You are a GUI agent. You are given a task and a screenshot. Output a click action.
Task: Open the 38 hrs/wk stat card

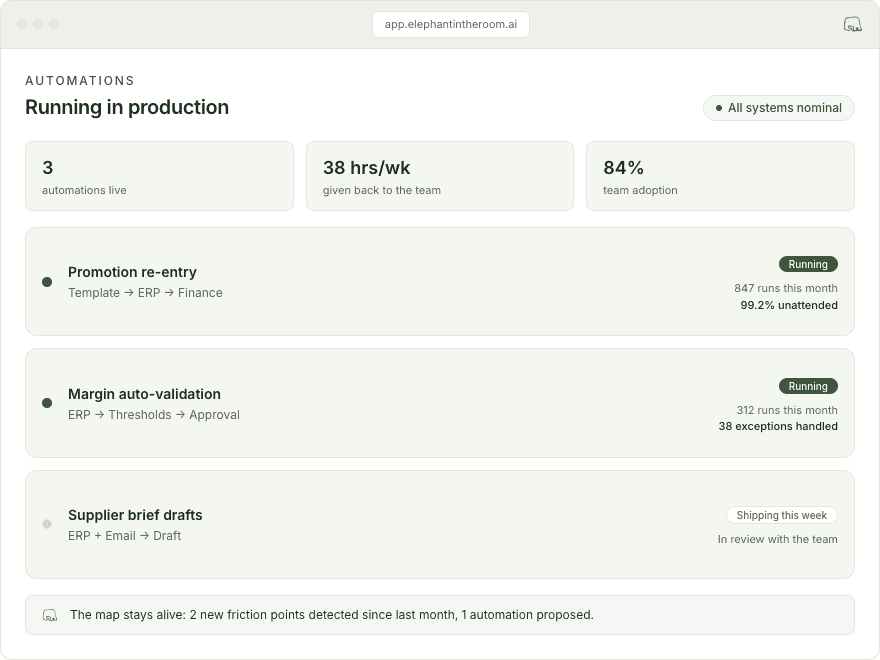click(x=440, y=176)
